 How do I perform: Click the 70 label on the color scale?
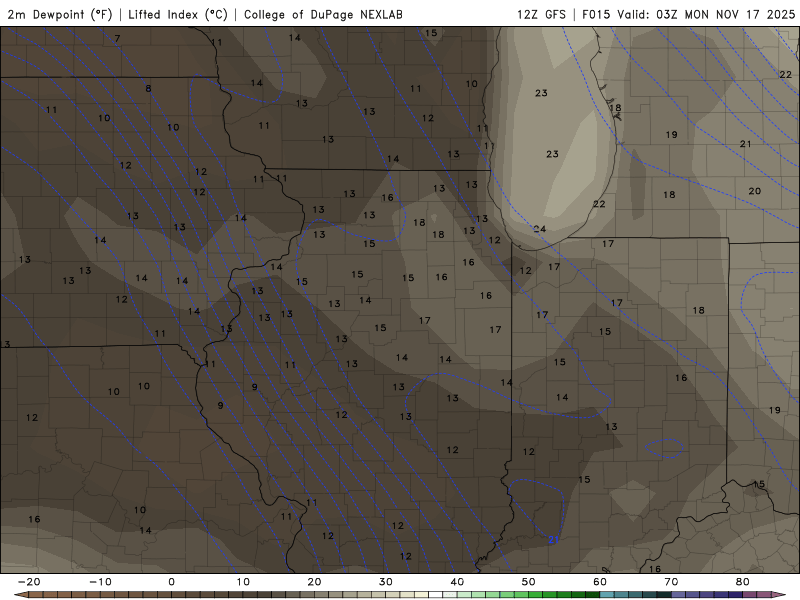pyautogui.click(x=671, y=582)
